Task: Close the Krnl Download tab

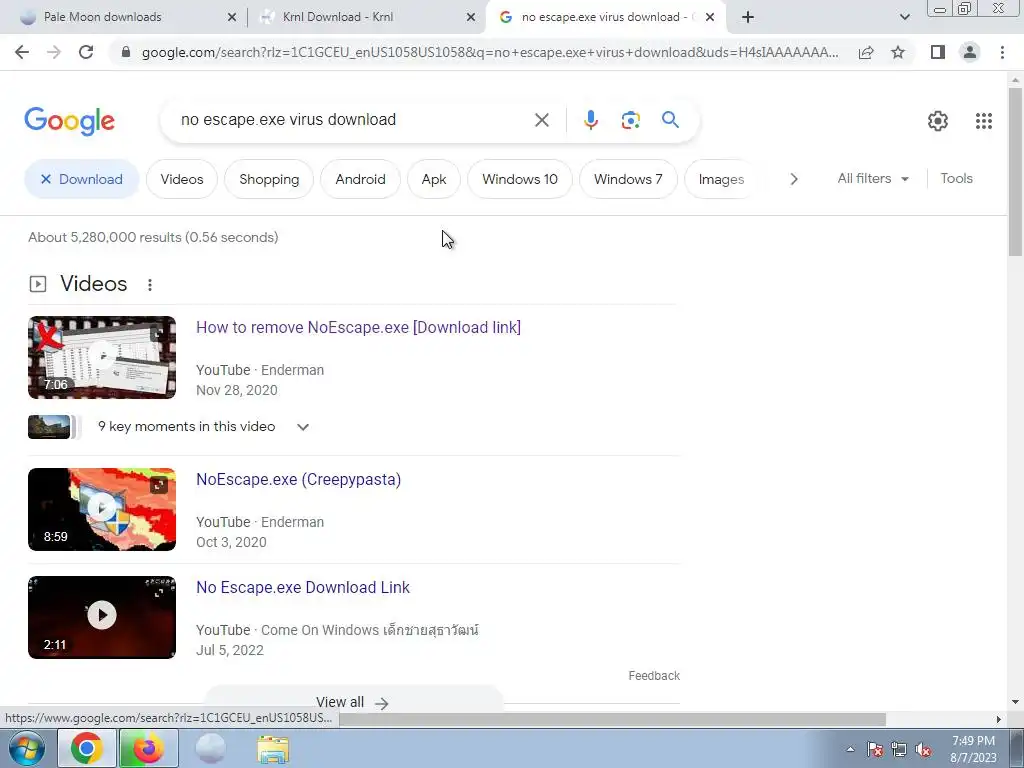Action: 471,18
